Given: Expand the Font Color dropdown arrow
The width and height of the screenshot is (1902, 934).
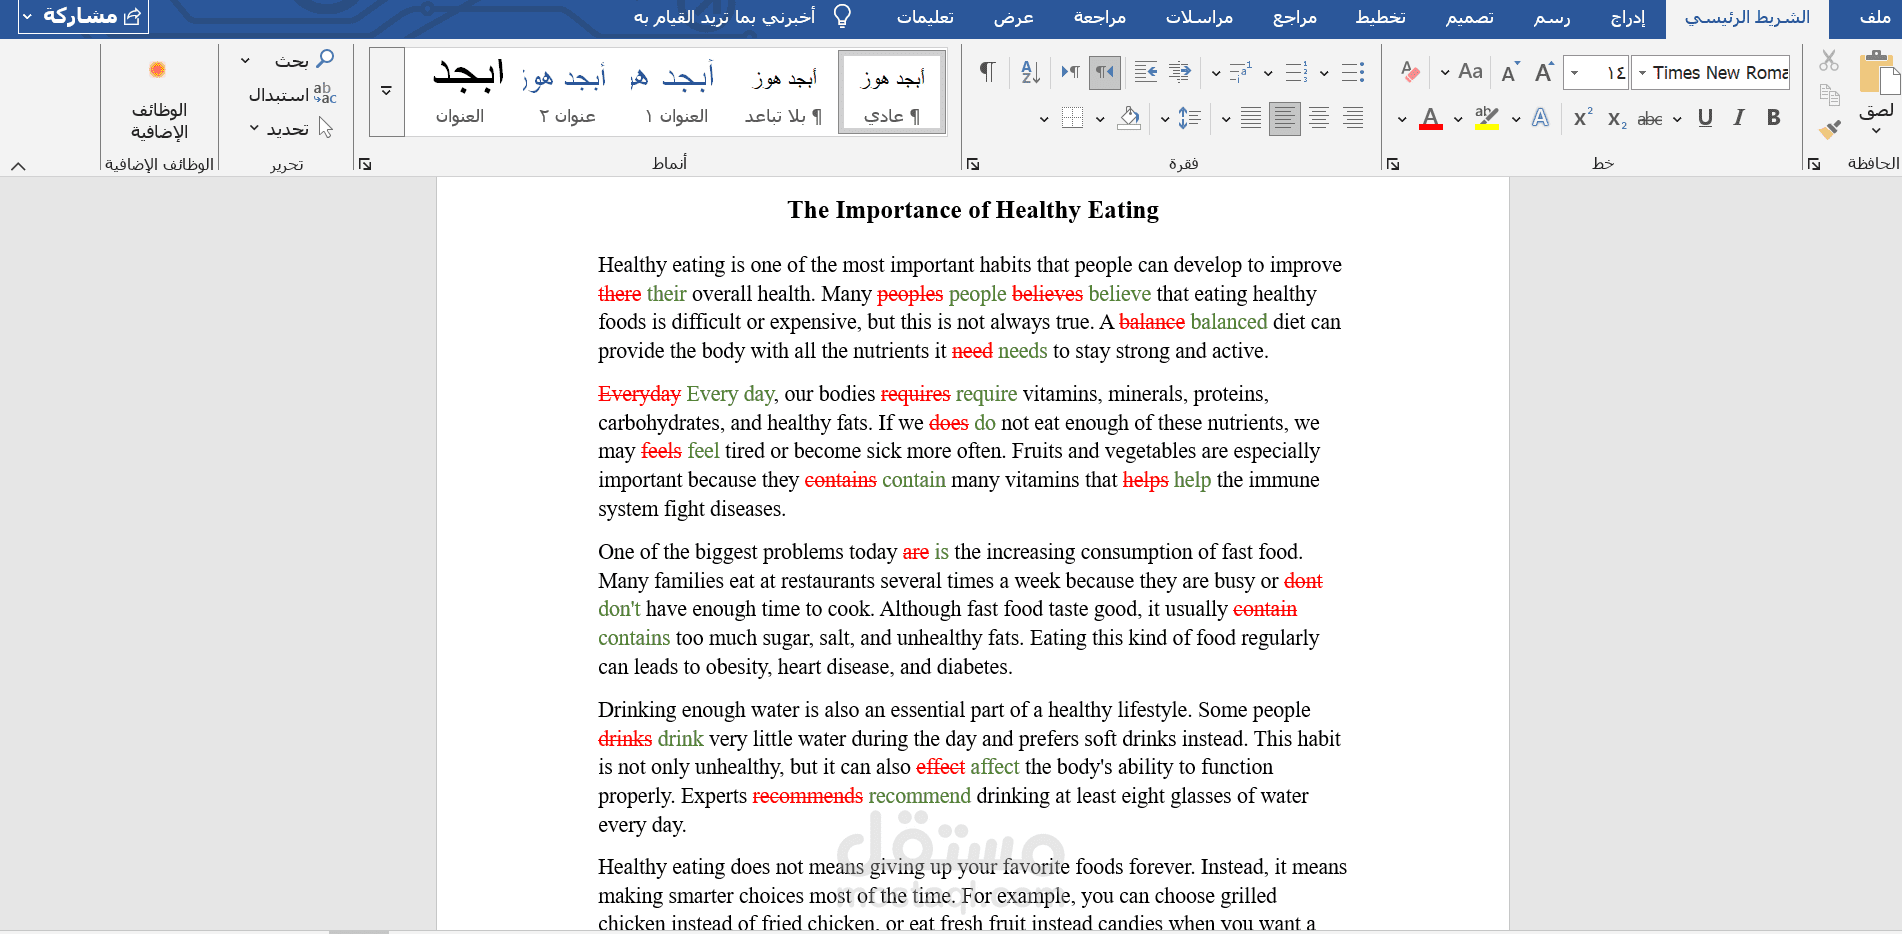Looking at the screenshot, I should click(x=1402, y=118).
